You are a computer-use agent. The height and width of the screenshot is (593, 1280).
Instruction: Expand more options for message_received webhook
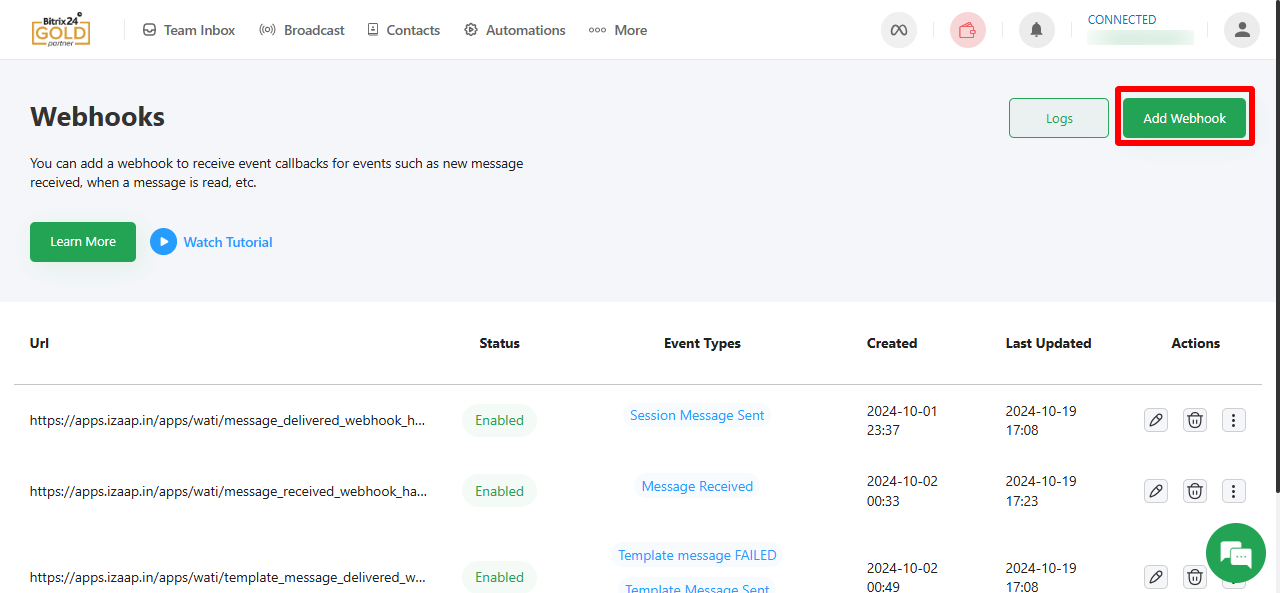[1234, 491]
